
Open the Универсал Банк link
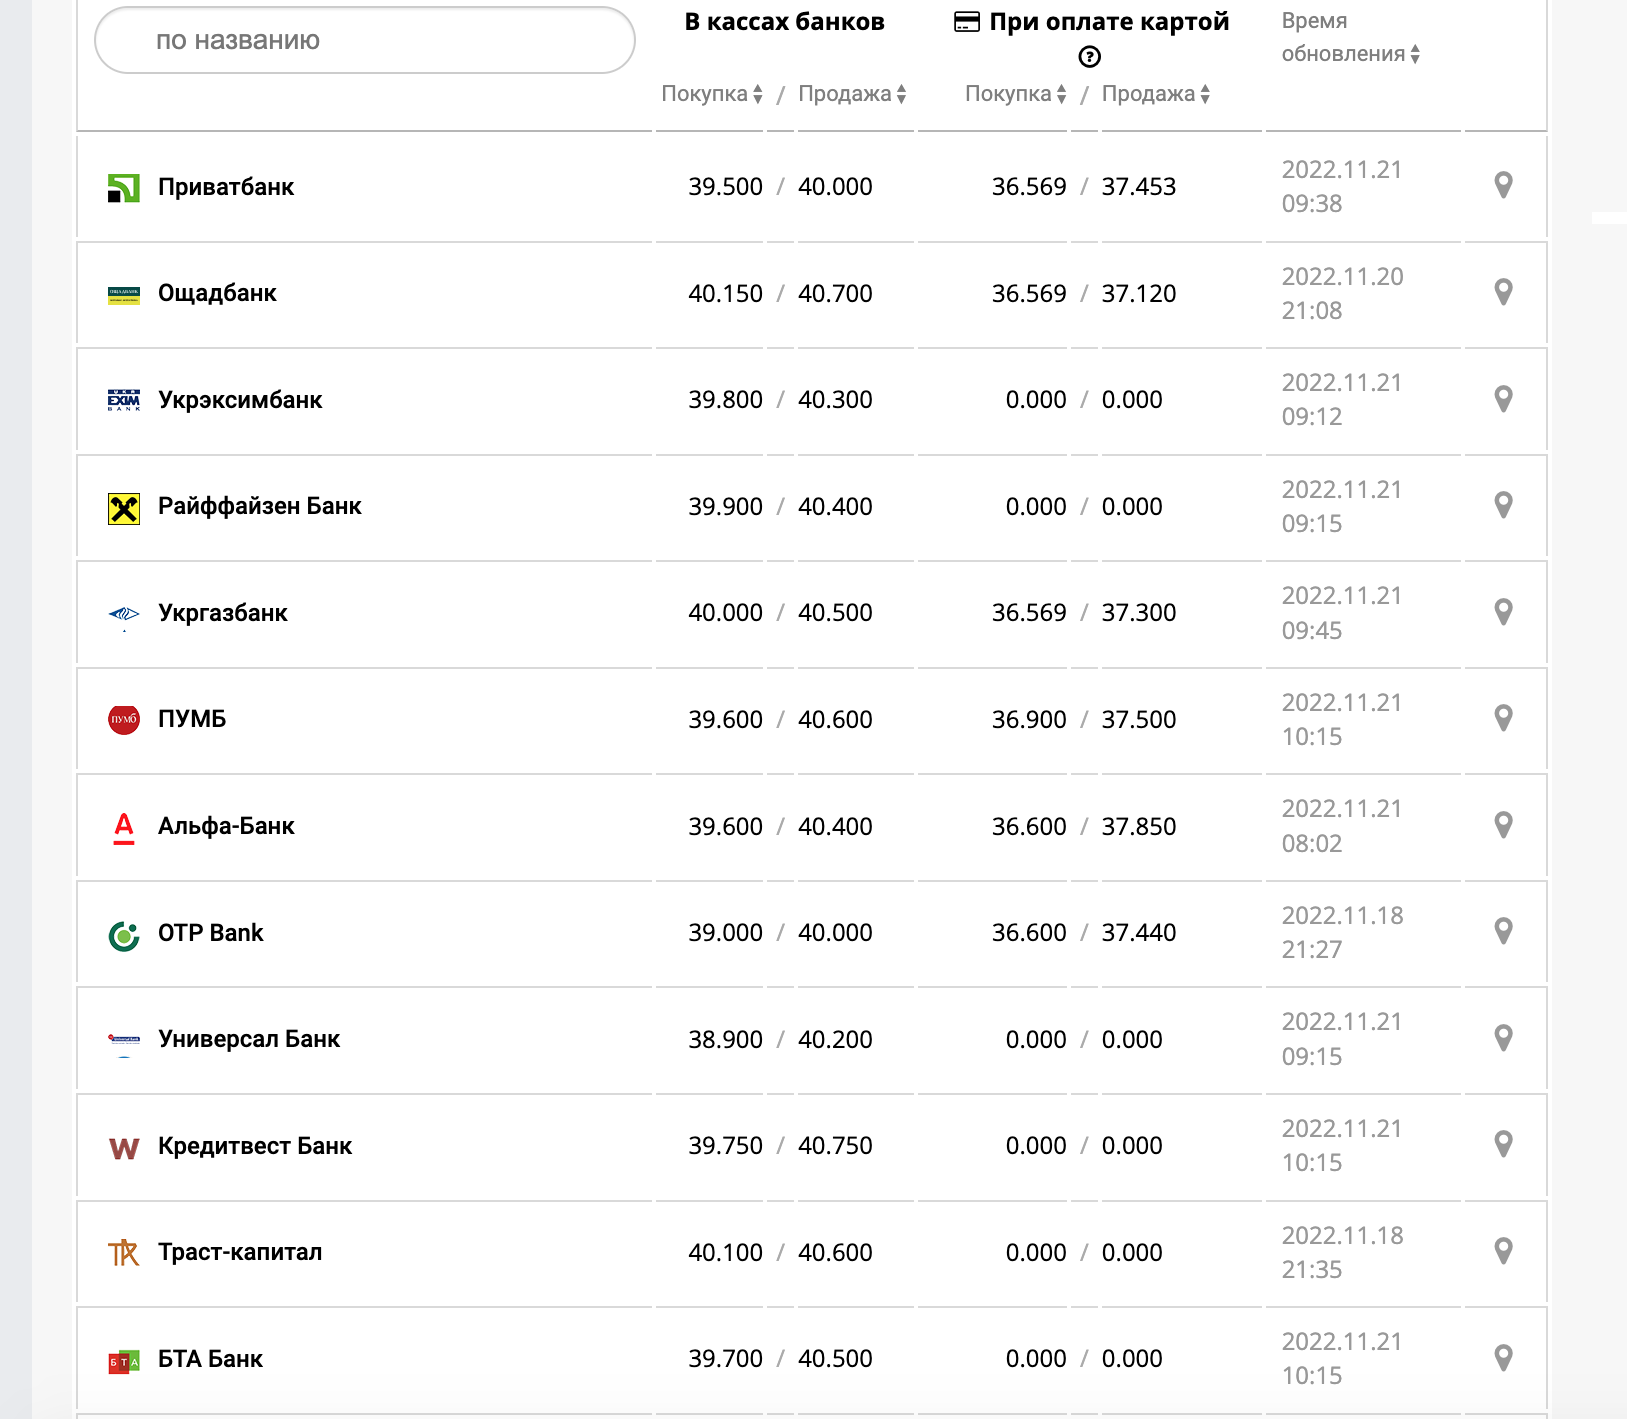pyautogui.click(x=249, y=1039)
